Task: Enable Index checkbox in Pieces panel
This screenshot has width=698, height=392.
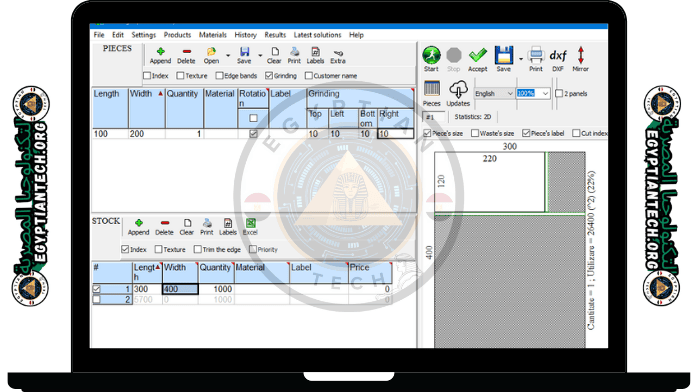Action: coord(147,76)
